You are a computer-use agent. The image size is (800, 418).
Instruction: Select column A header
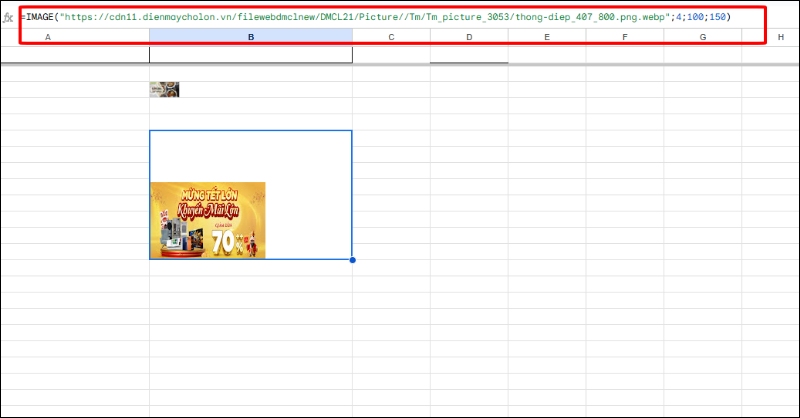(x=75, y=37)
